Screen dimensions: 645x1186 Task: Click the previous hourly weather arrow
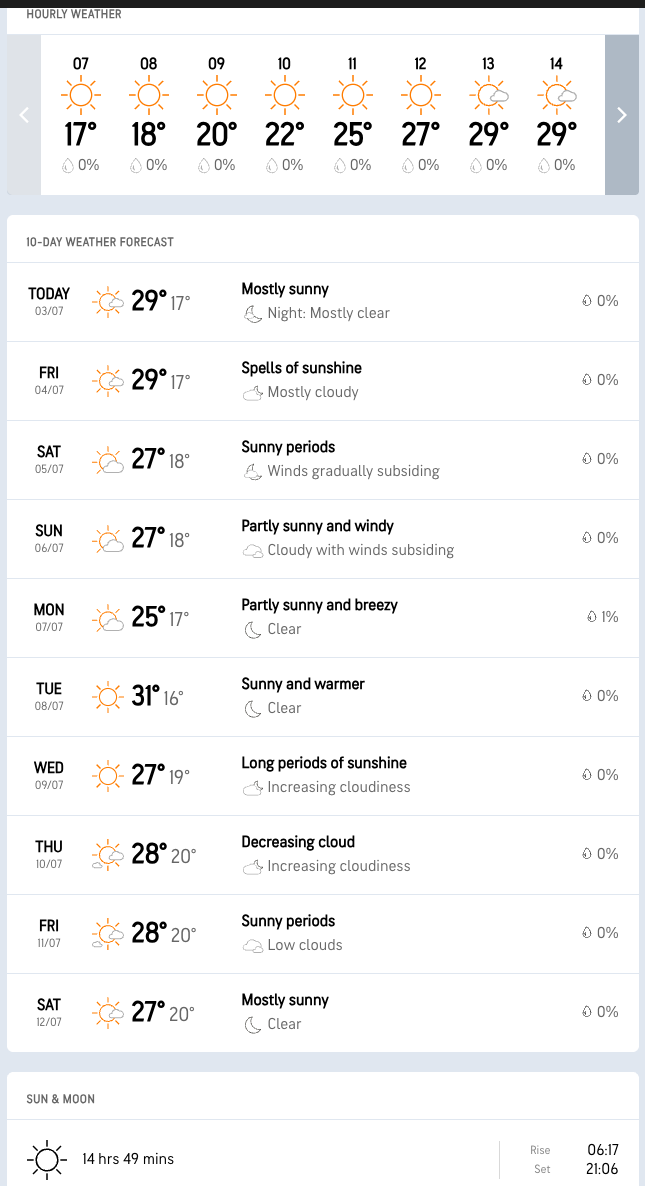[x=25, y=115]
